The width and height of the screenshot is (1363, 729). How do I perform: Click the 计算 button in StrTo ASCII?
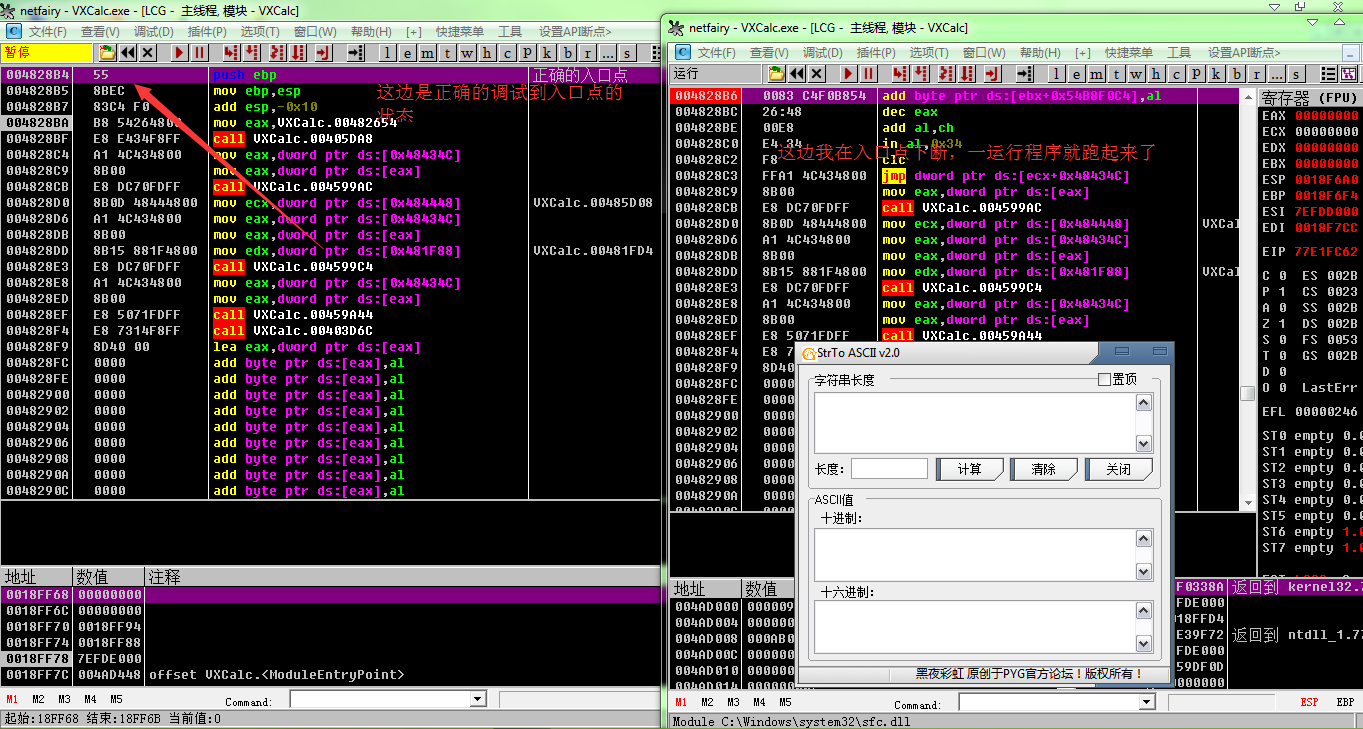pyautogui.click(x=969, y=469)
